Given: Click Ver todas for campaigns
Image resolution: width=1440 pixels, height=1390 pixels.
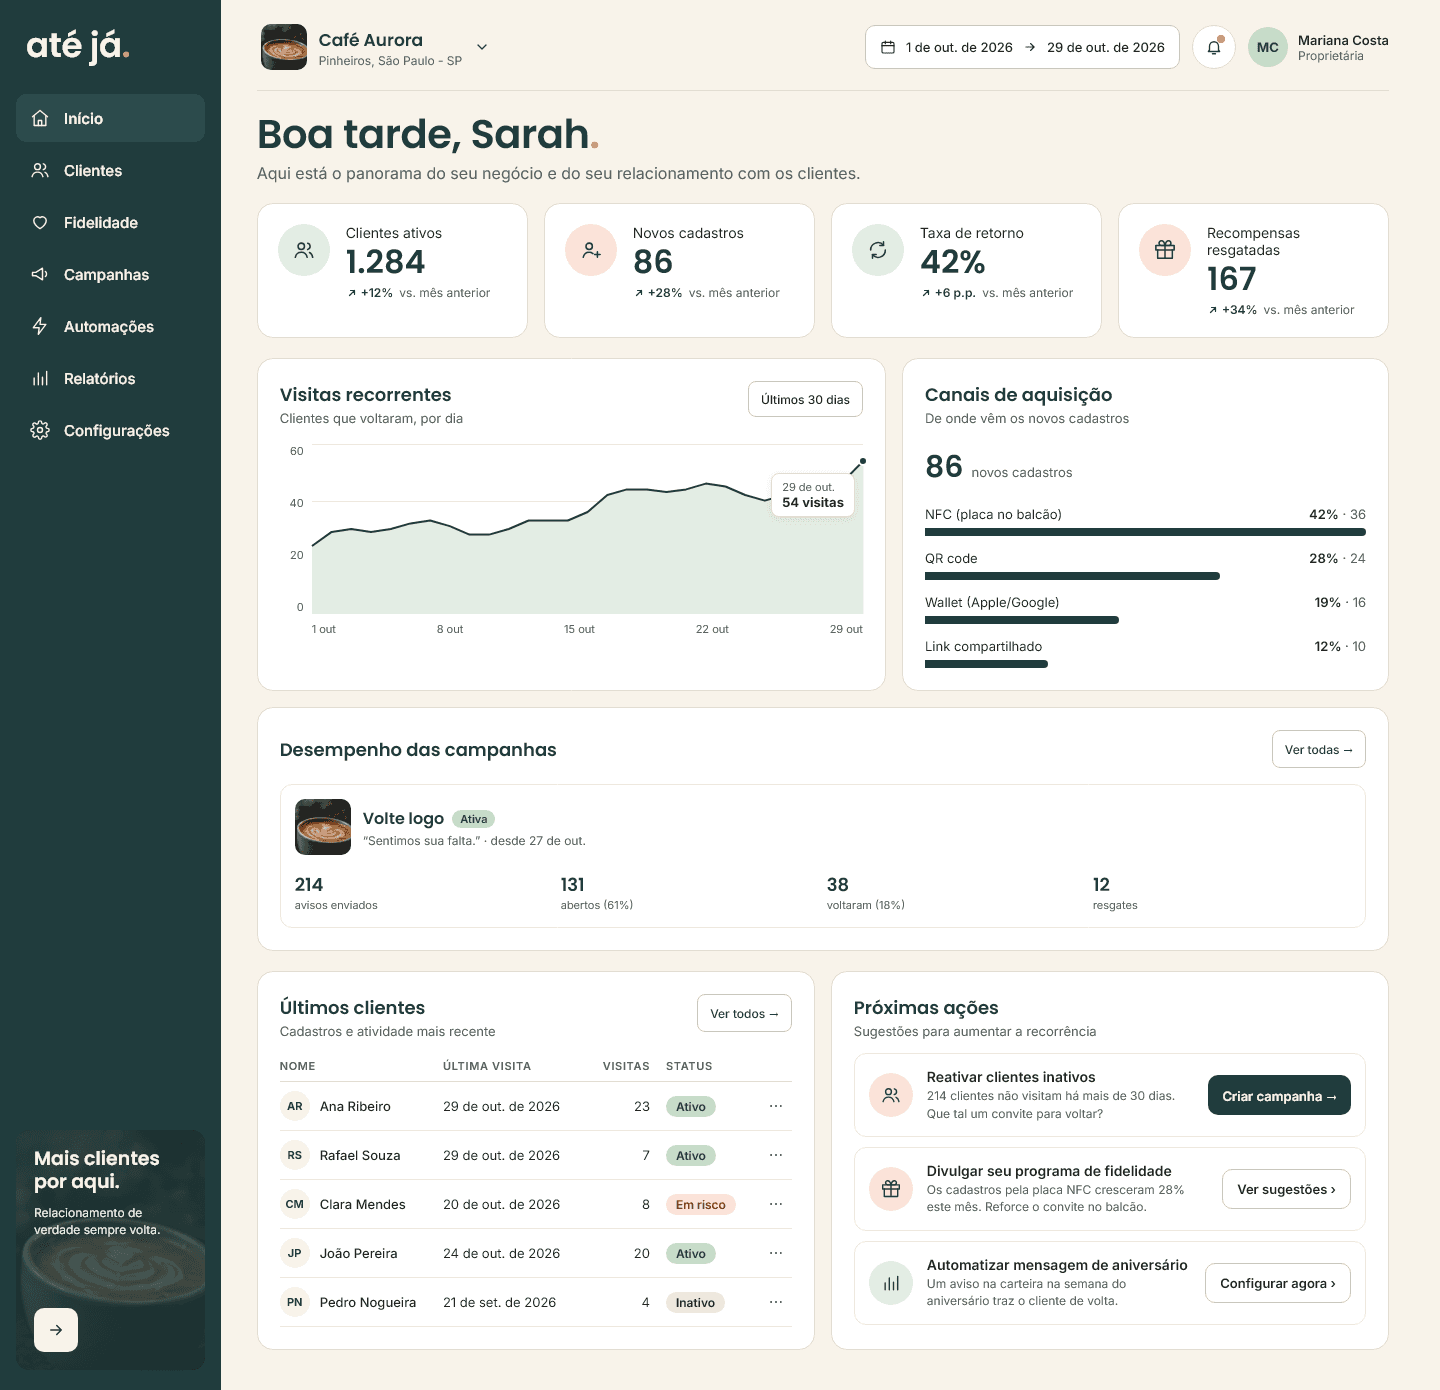Looking at the screenshot, I should [1318, 749].
